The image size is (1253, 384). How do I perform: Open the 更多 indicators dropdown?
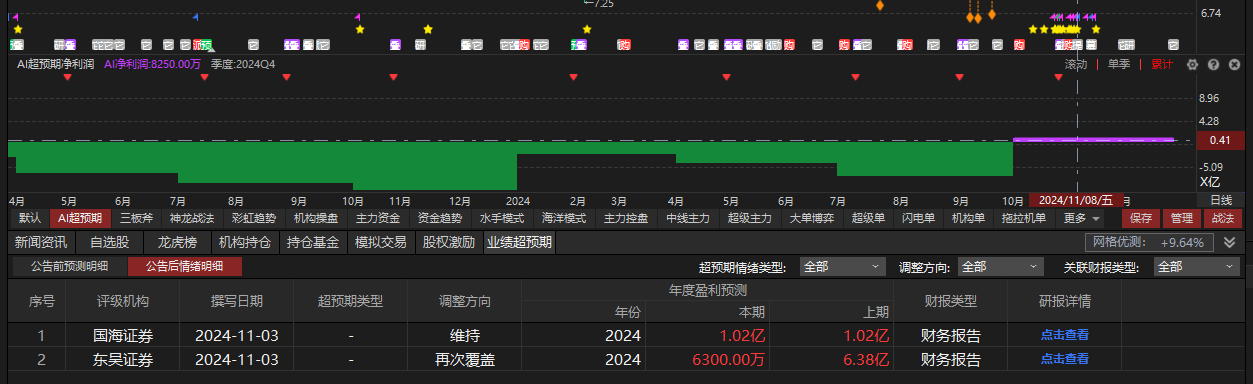click(1081, 218)
